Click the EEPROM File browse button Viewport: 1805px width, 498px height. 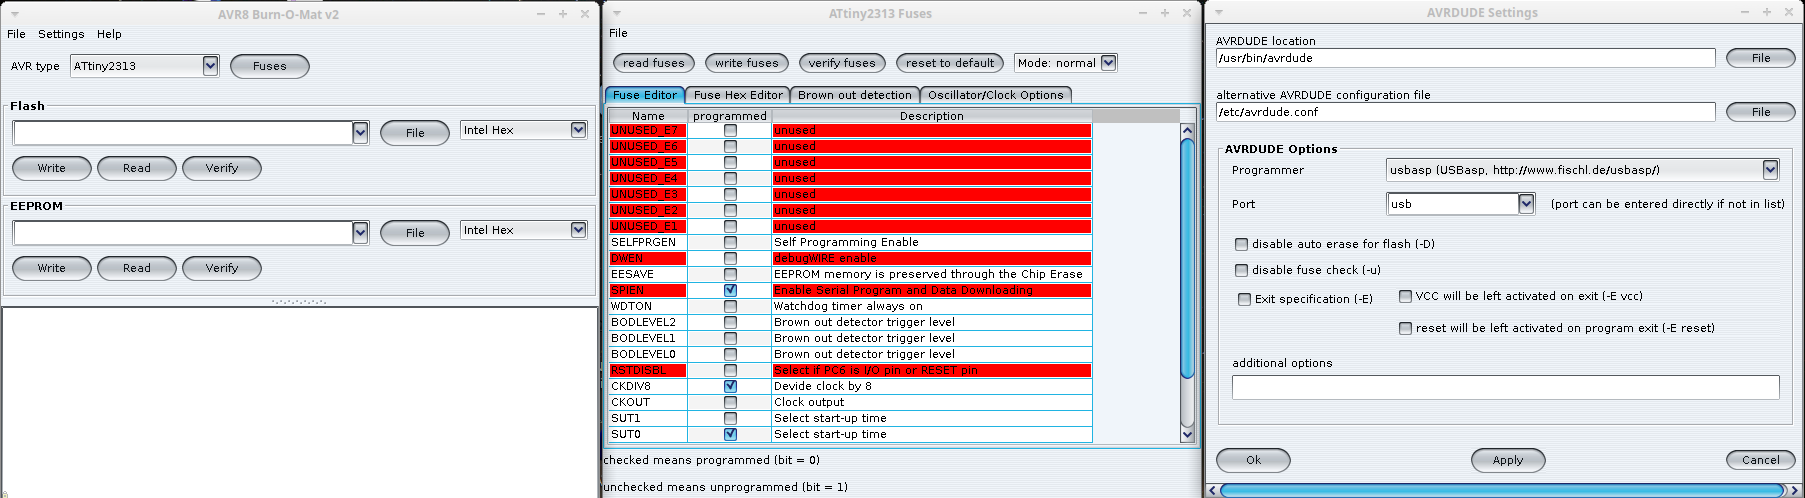[x=415, y=233]
